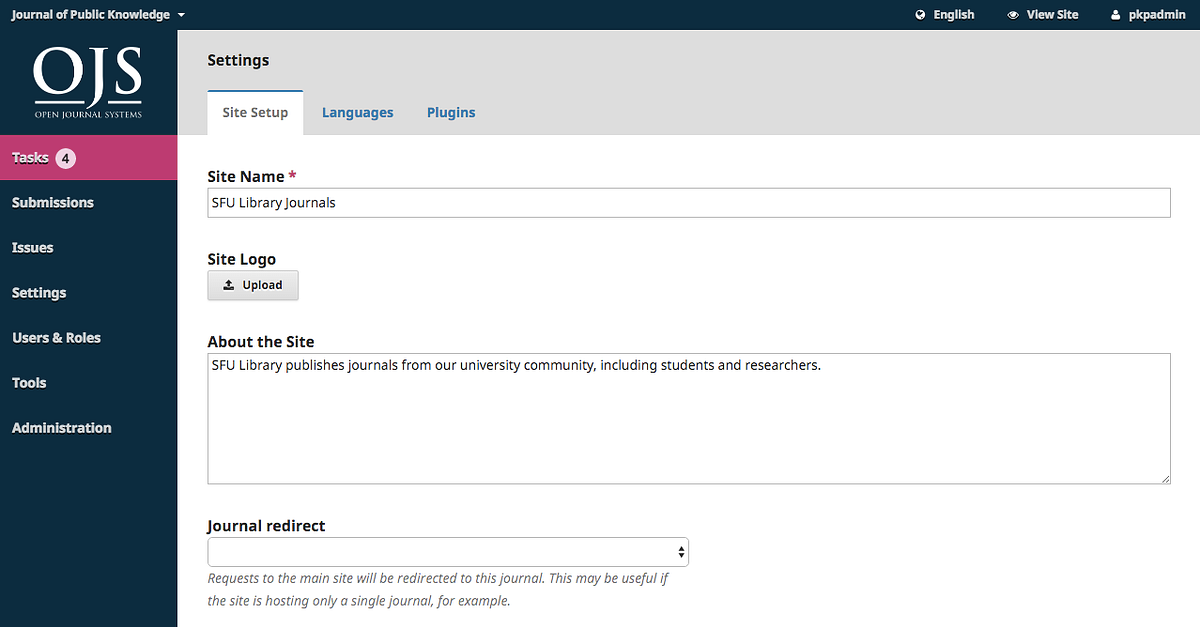Open Settings in the left navigation
This screenshot has width=1200, height=627.
pos(39,293)
